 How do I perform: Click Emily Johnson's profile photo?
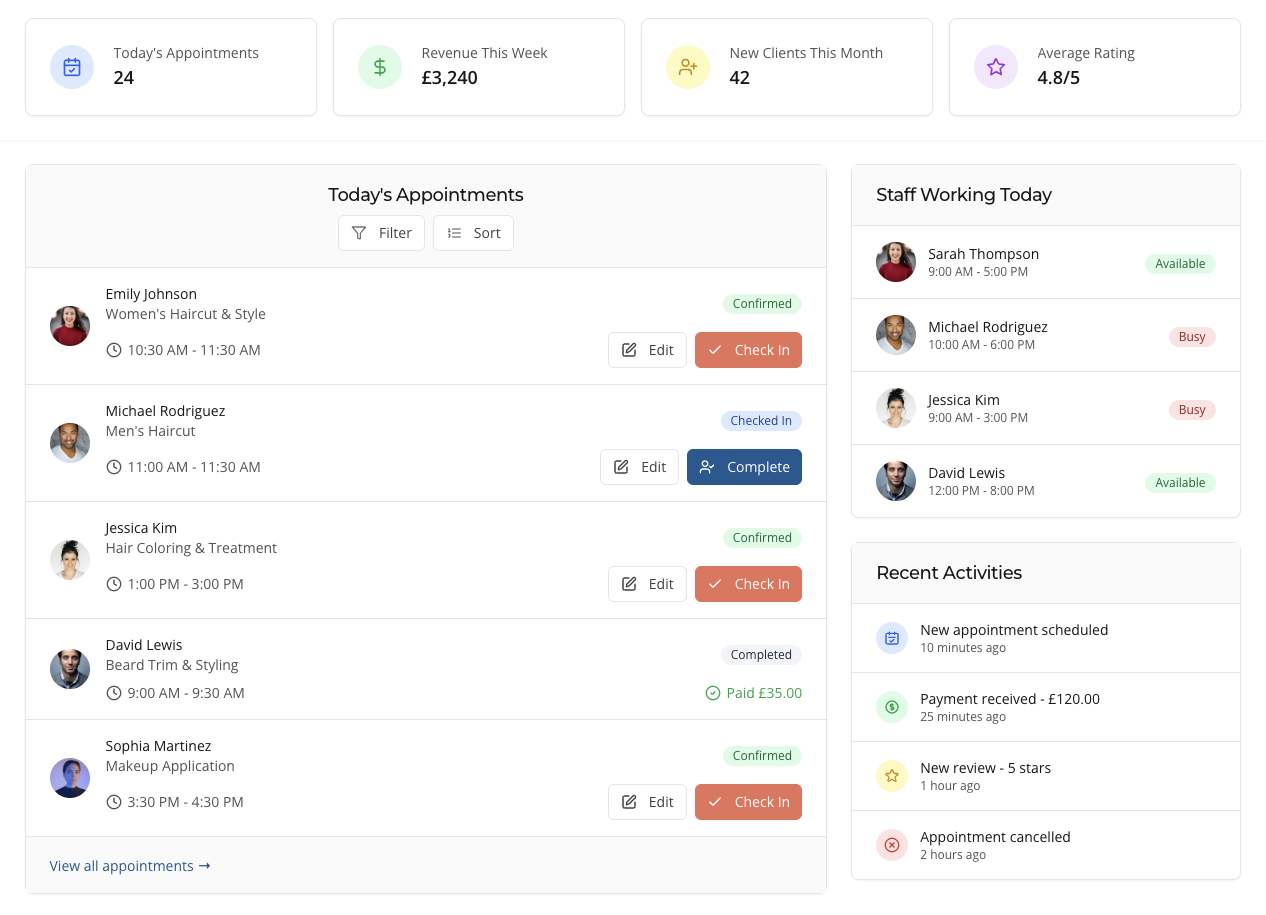(69, 325)
